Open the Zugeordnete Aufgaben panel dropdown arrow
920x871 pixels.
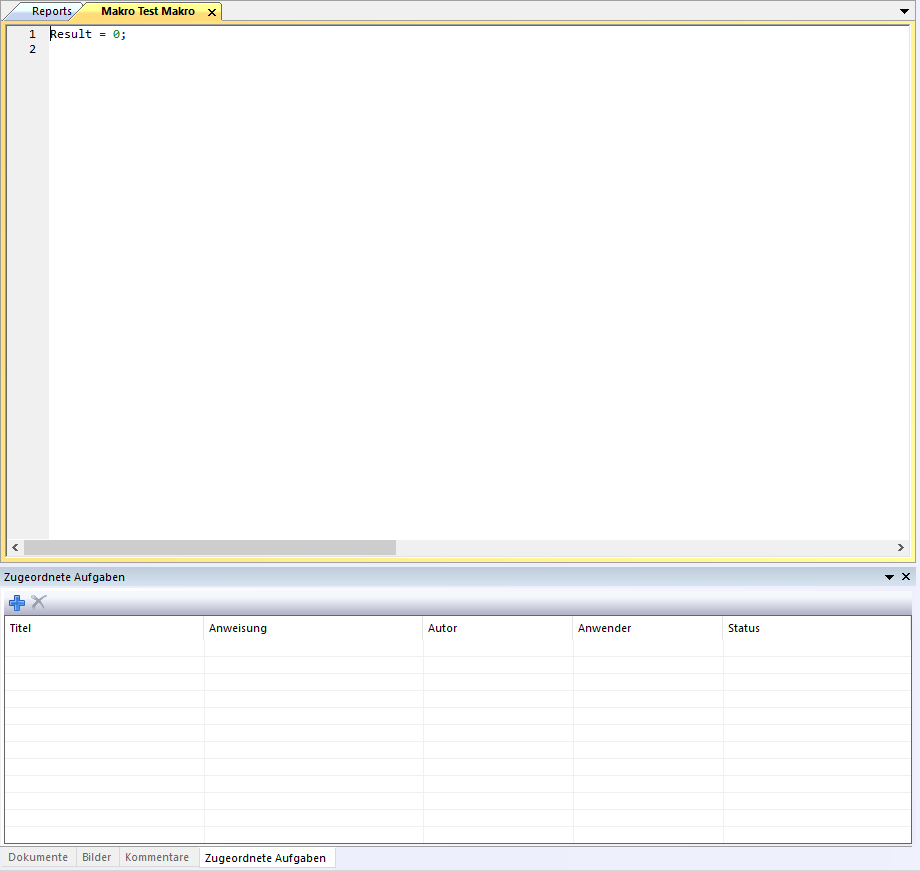pyautogui.click(x=889, y=577)
